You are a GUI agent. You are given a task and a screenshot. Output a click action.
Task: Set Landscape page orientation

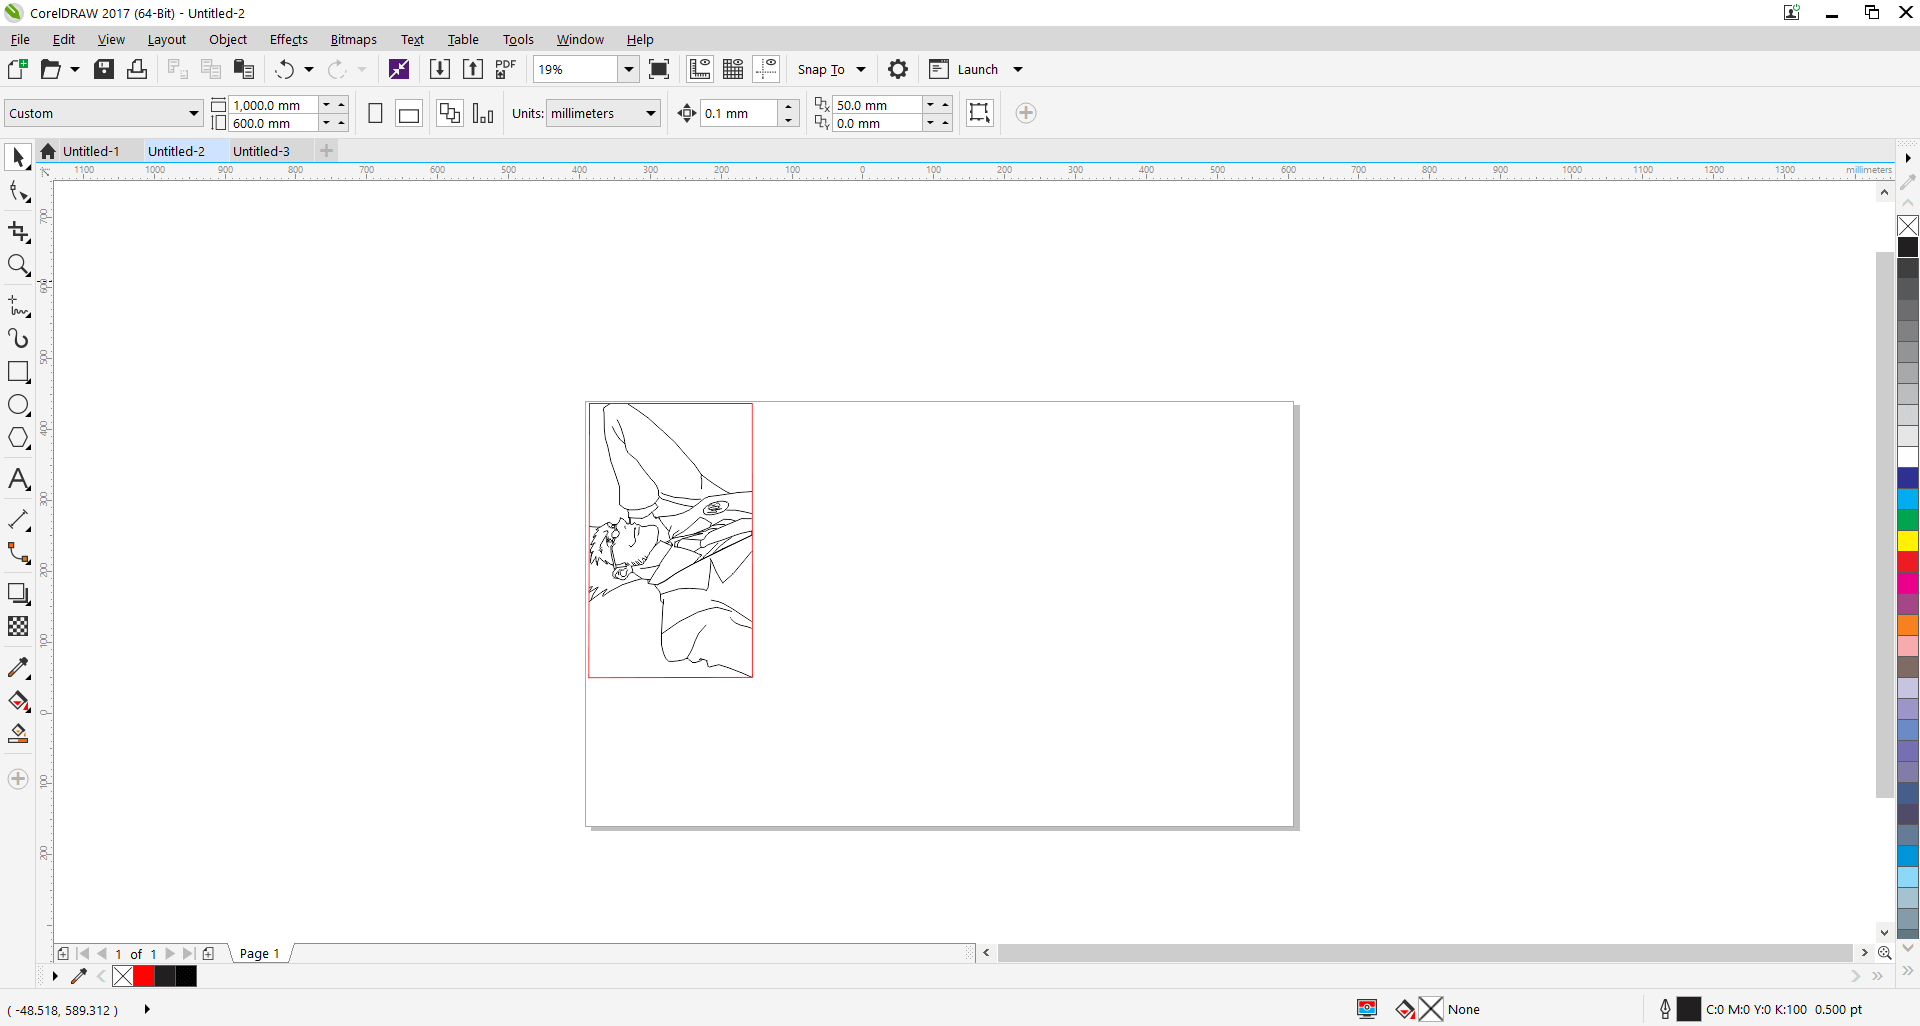click(x=409, y=113)
